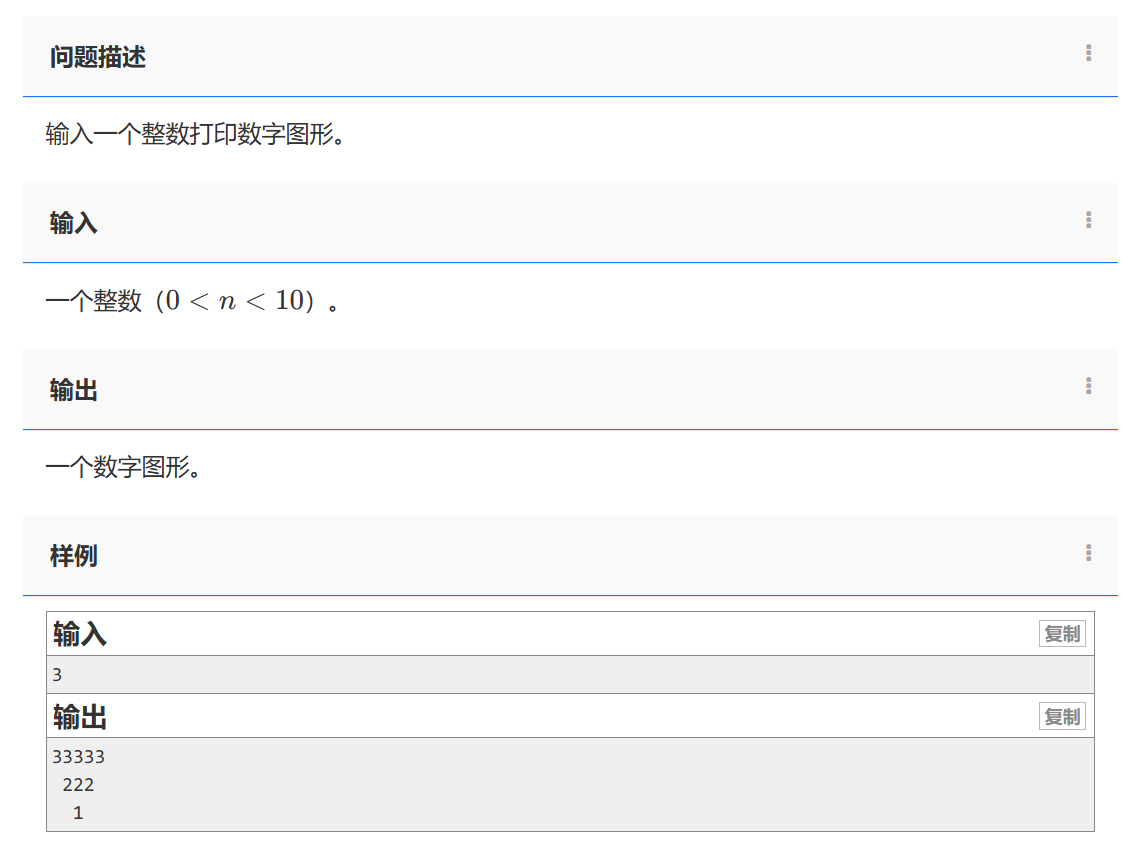This screenshot has height=846, width=1146.
Task: Click the three-dot icon beside 问题描述
Action: point(1087,55)
